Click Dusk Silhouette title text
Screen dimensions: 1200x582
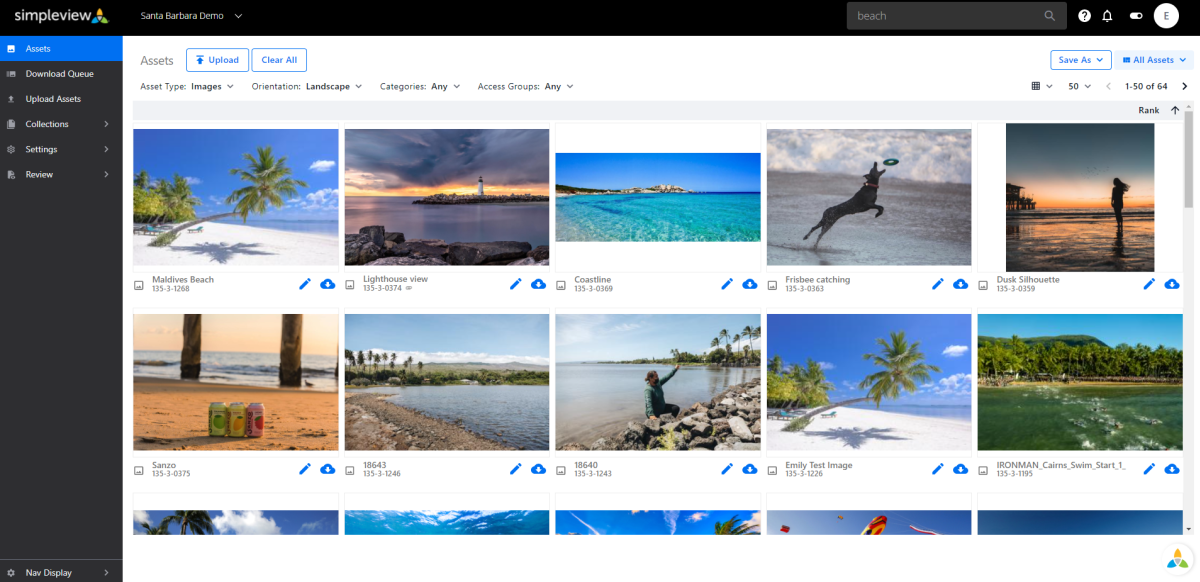[x=1028, y=280]
